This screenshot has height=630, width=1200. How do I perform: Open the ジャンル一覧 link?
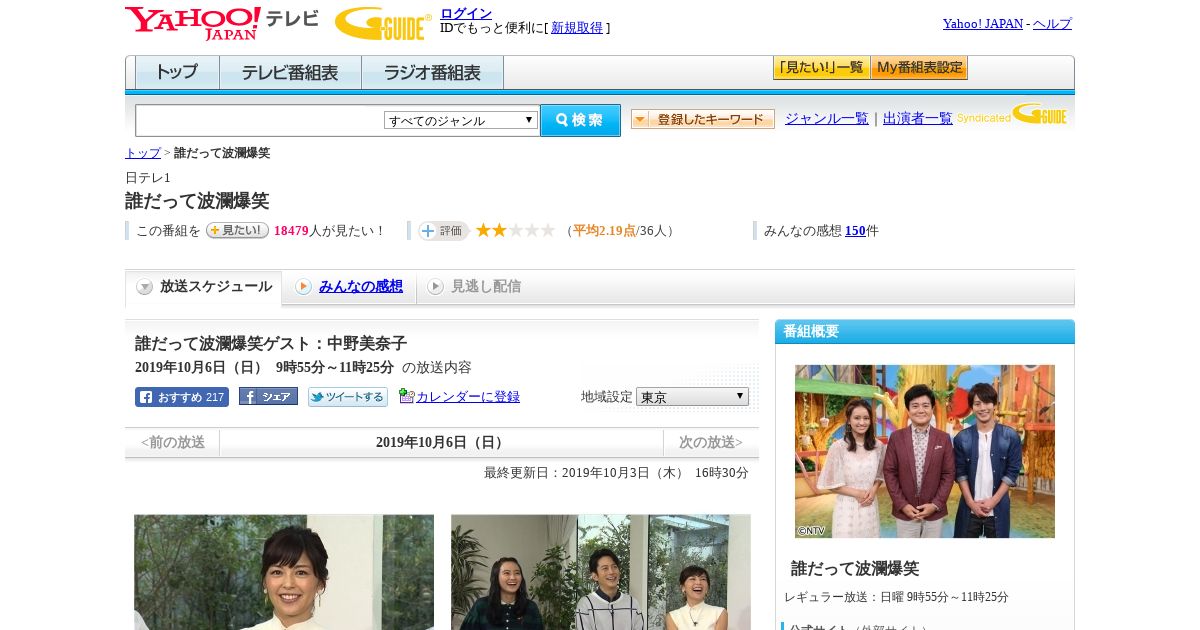(827, 119)
